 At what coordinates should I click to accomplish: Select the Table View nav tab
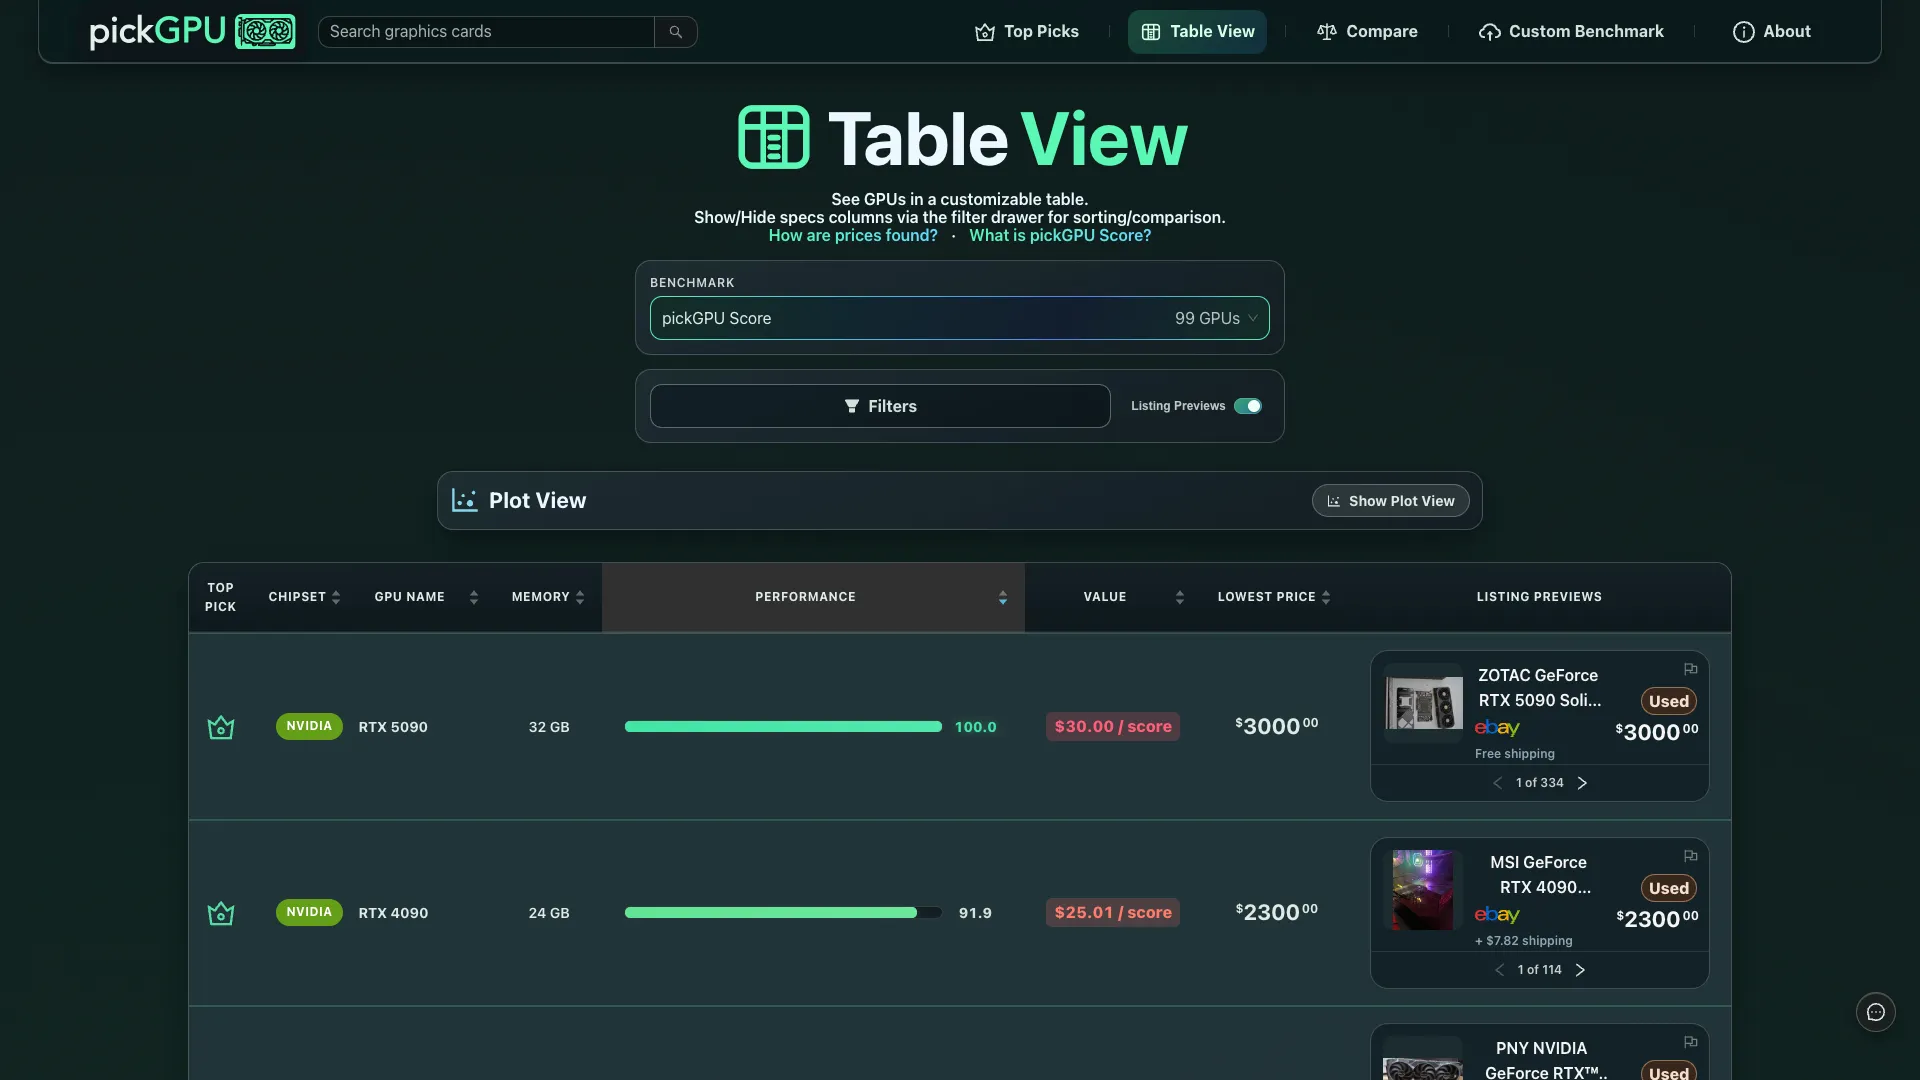tap(1197, 32)
